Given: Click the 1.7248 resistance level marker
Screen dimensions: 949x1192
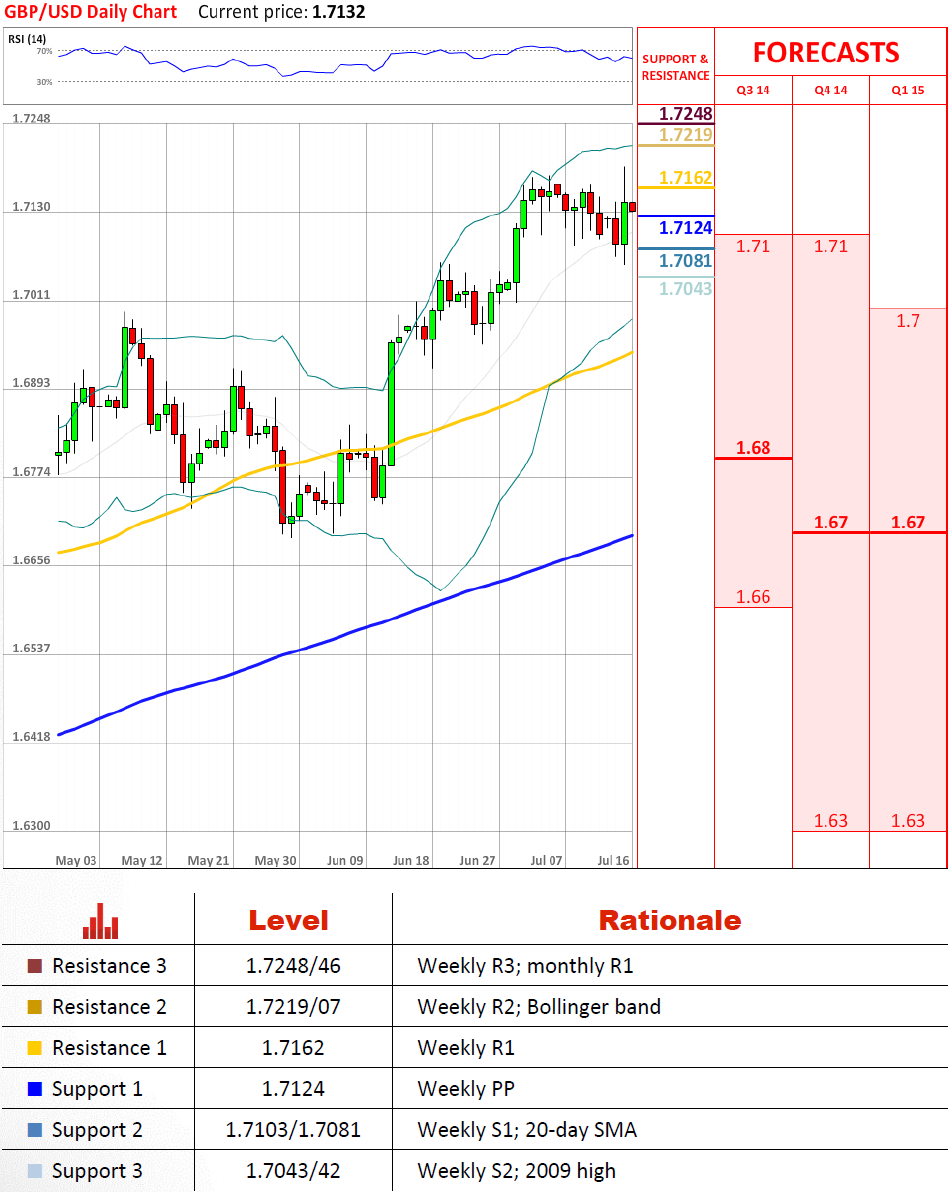Looking at the screenshot, I should tap(685, 114).
